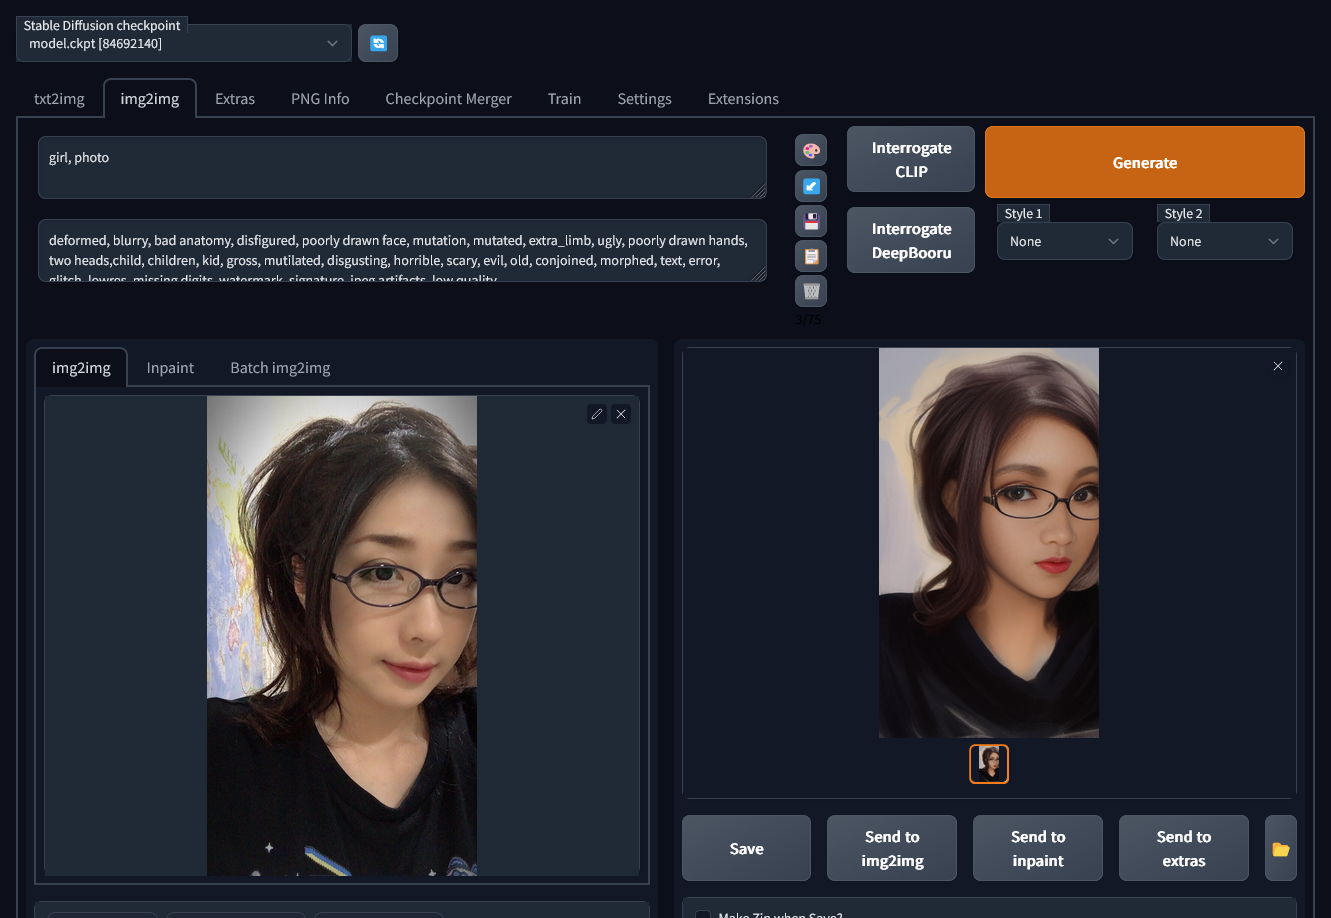Click the Interrogate DeepBooru button
Viewport: 1331px width, 918px height.
pos(910,241)
